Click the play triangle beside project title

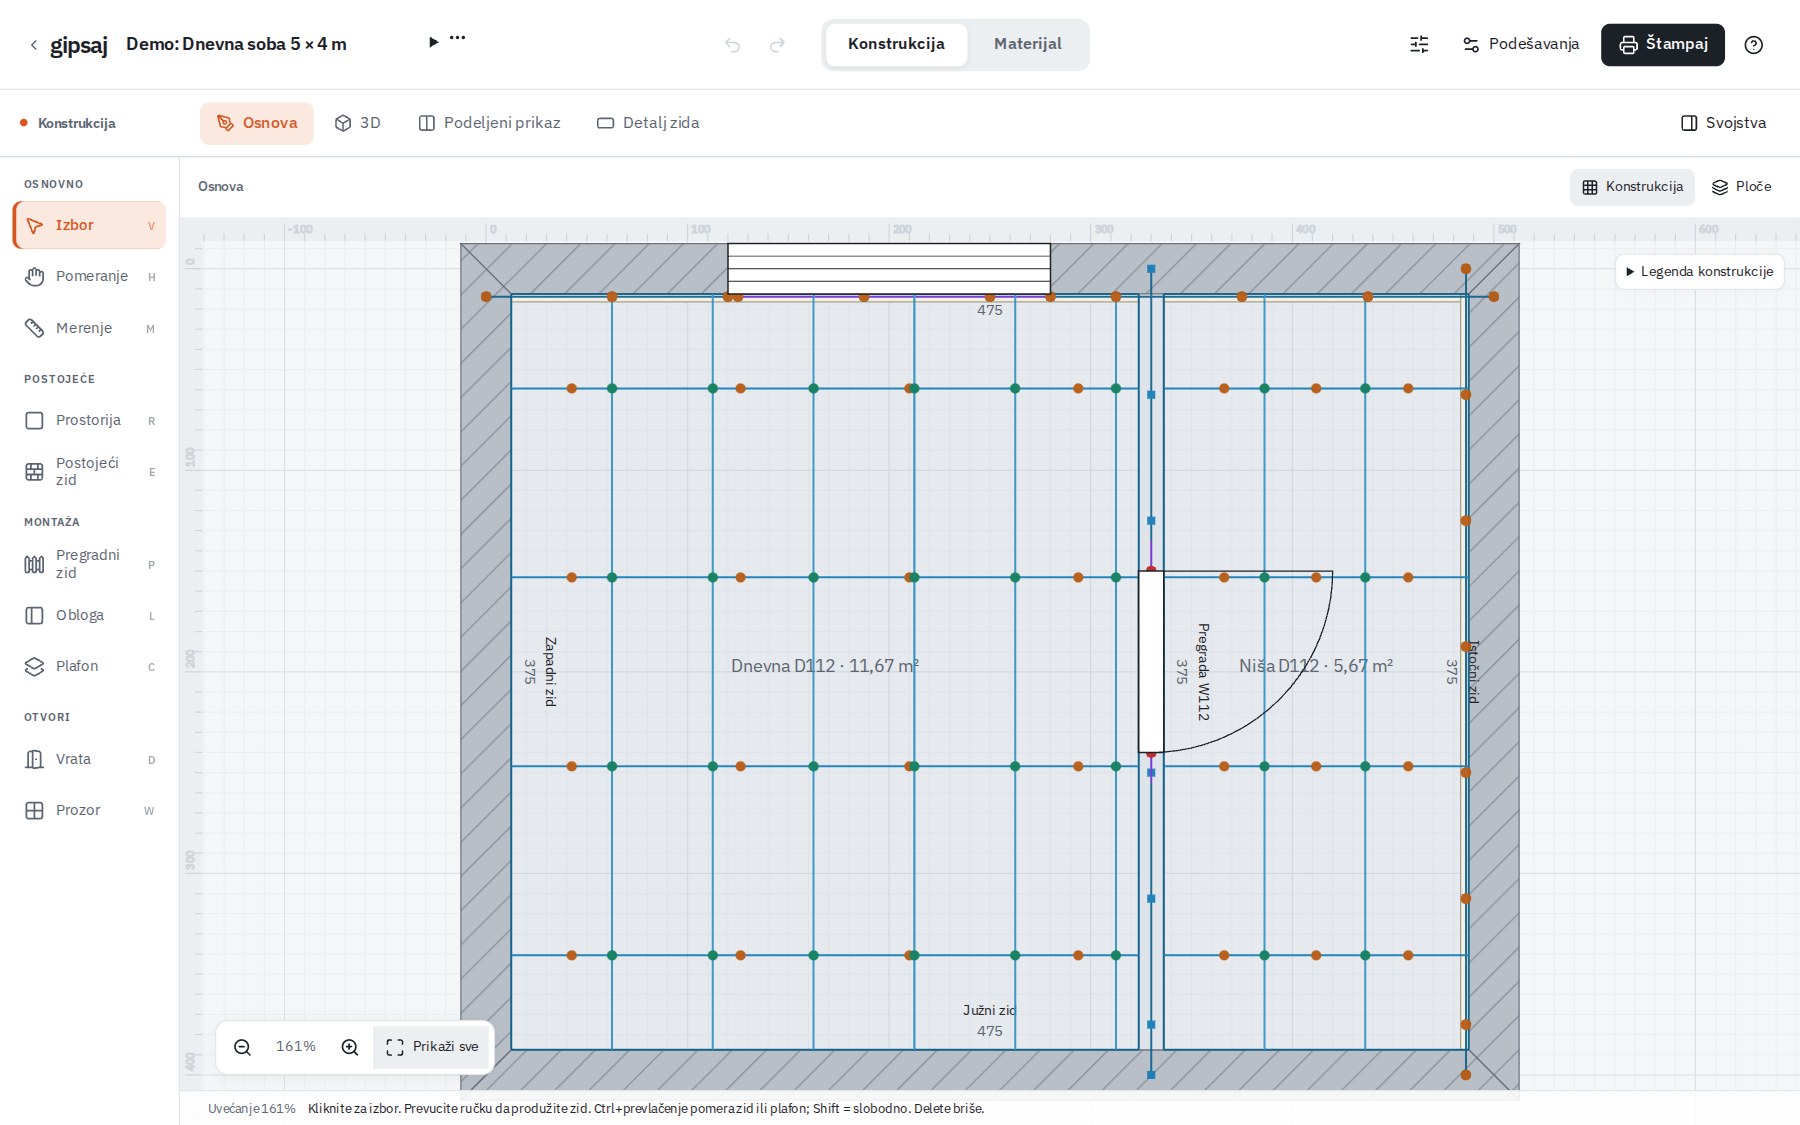(x=433, y=42)
